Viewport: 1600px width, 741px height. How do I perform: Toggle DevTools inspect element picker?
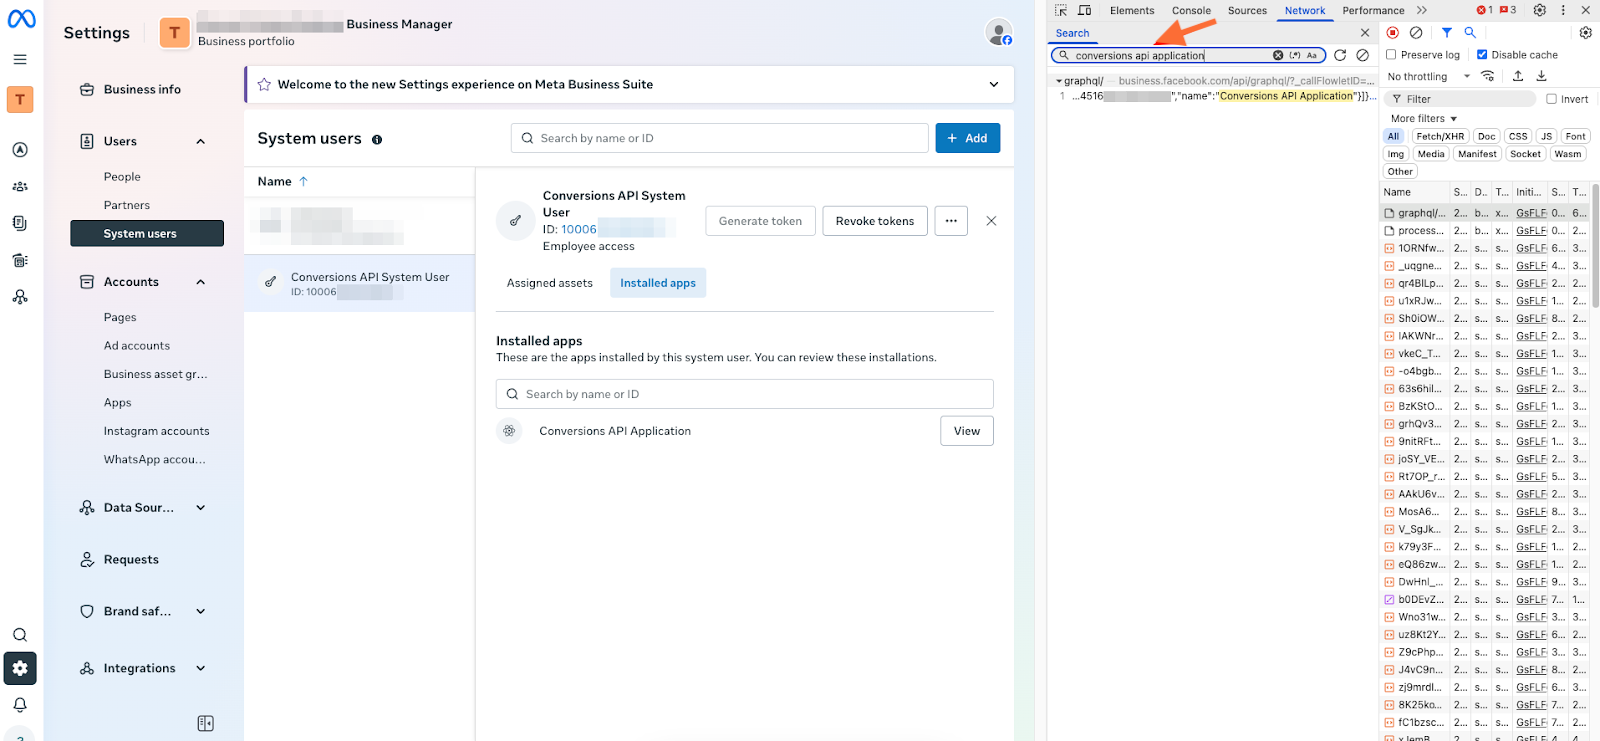(1061, 10)
